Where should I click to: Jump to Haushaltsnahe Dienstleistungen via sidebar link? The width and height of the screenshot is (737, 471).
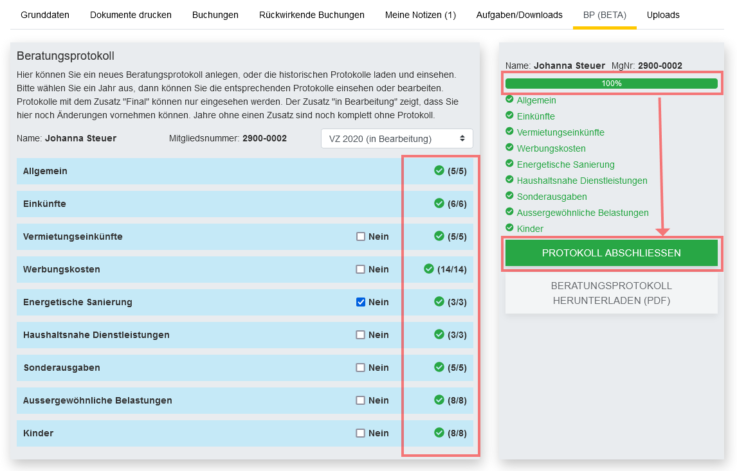point(582,181)
